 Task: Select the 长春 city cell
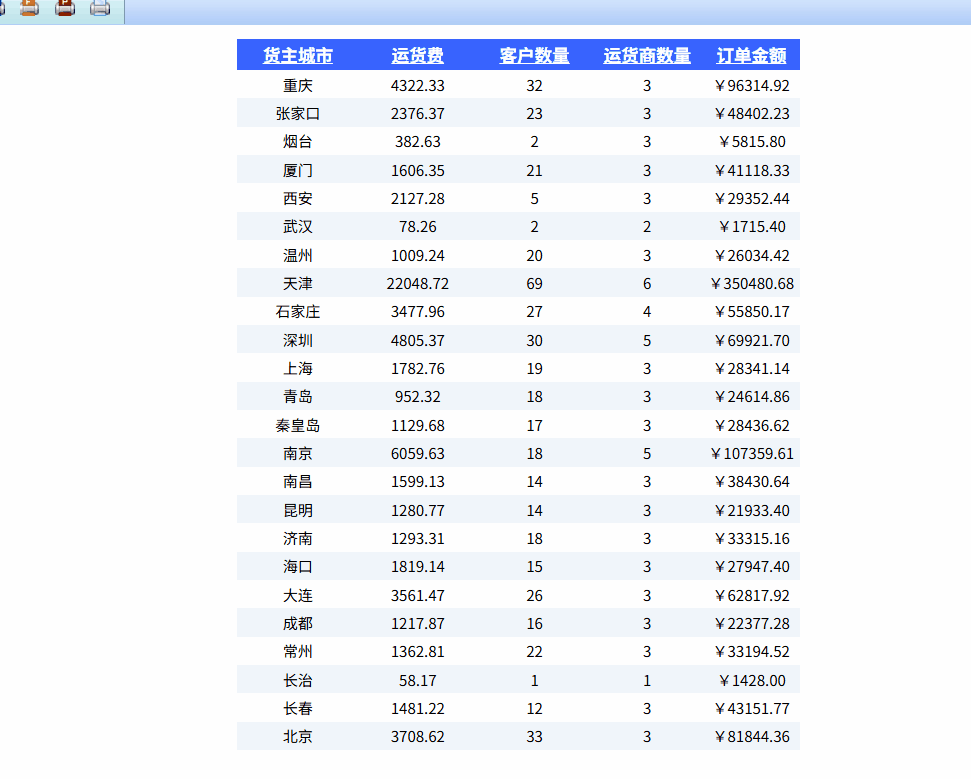[x=298, y=708]
